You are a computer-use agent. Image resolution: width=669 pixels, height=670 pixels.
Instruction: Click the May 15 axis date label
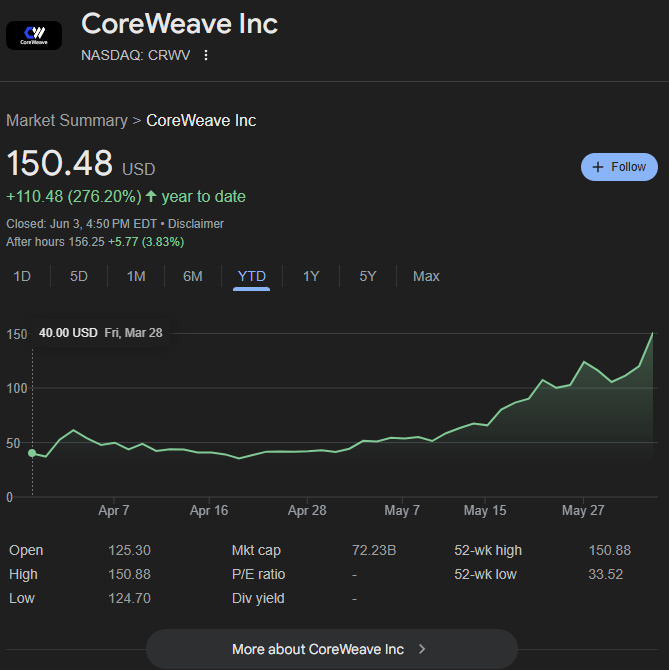[485, 510]
